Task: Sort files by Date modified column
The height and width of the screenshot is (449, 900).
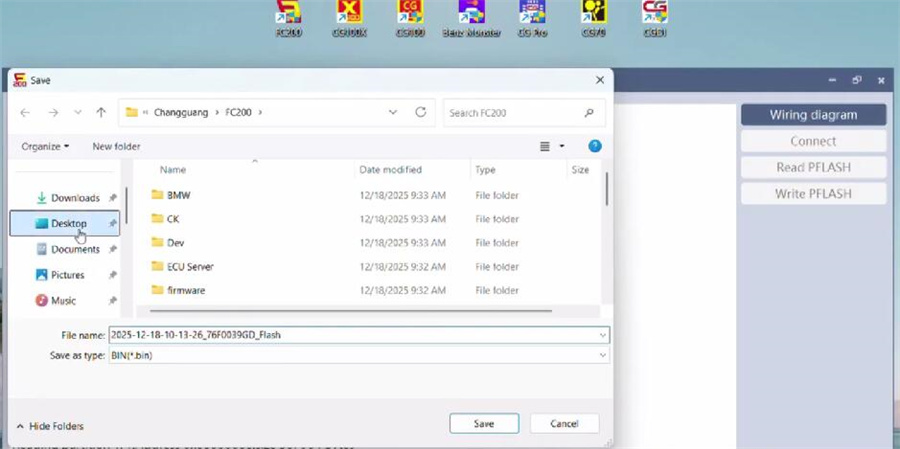Action: (x=391, y=170)
